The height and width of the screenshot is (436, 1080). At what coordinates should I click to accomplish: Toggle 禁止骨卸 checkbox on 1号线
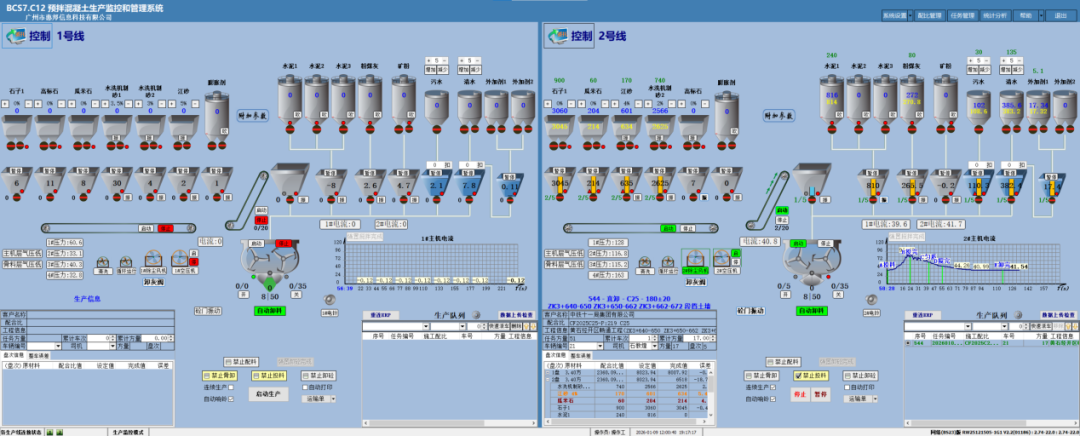[x=207, y=376]
